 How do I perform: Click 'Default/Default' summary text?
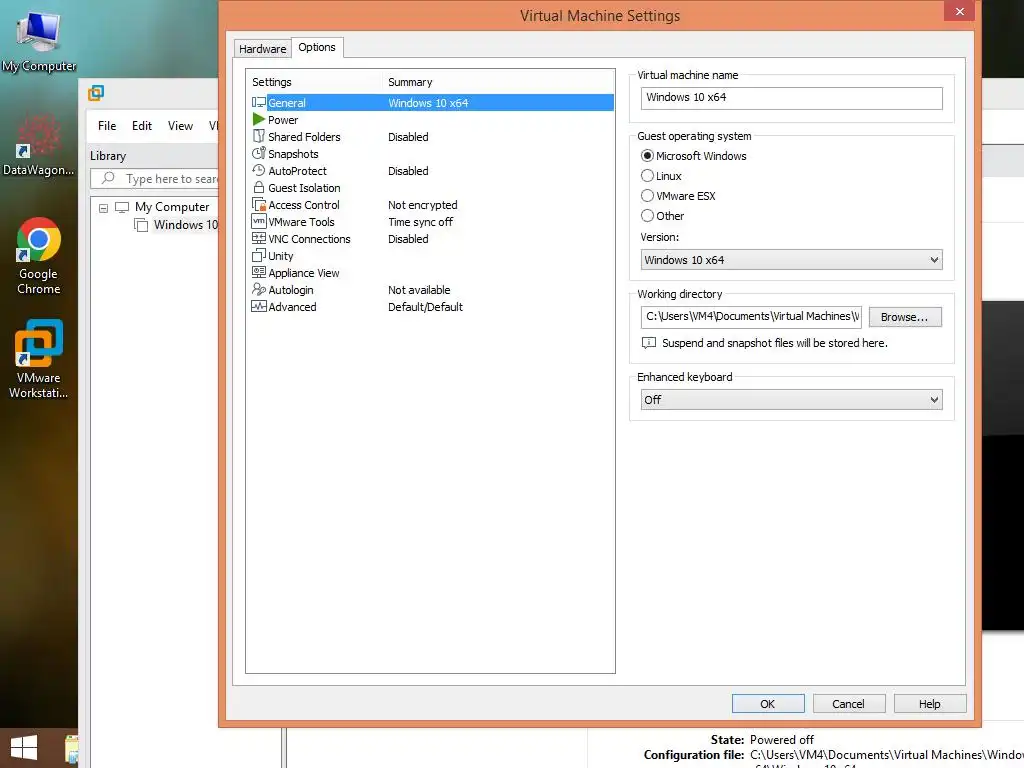tap(425, 306)
